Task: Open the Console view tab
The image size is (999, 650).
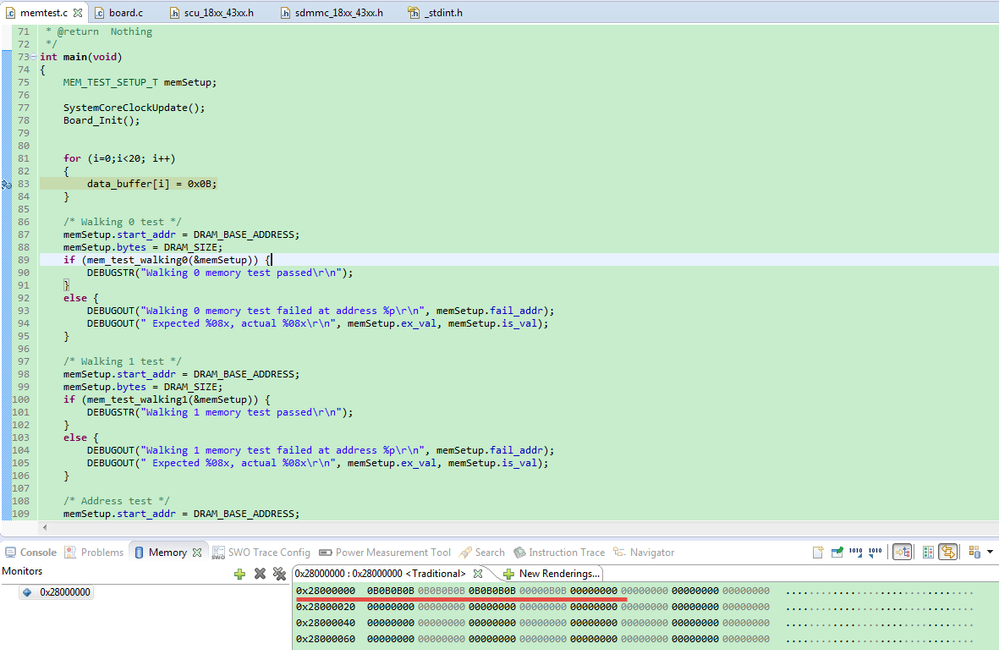Action: coord(31,552)
